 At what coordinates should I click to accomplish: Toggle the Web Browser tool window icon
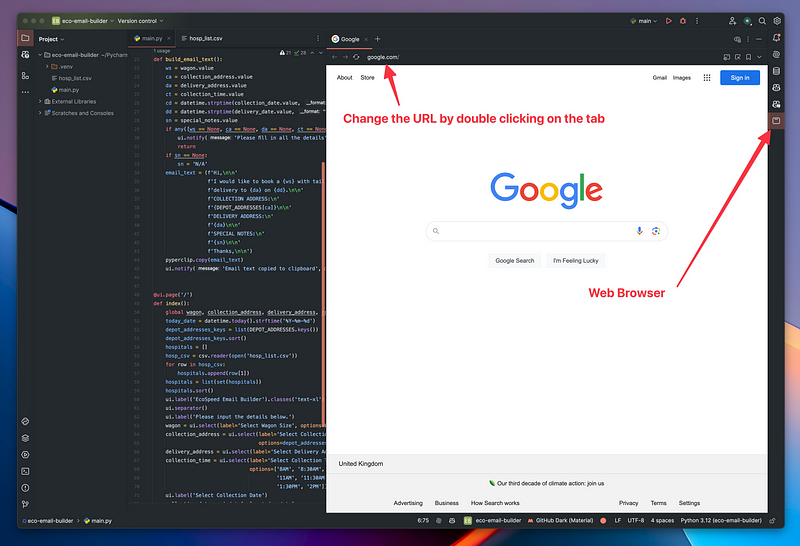point(776,121)
